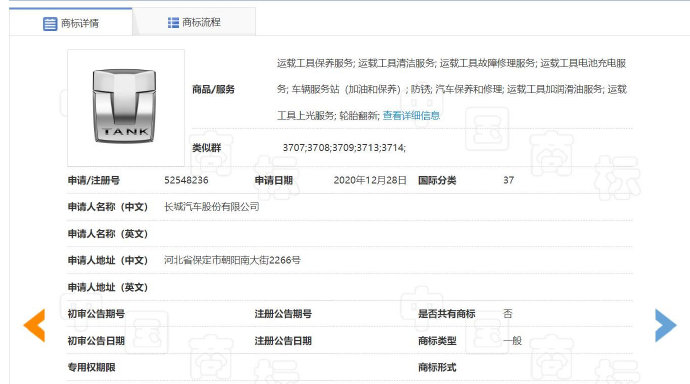Go to previous trademark with orange arrow
The width and height of the screenshot is (690, 384).
(34, 325)
